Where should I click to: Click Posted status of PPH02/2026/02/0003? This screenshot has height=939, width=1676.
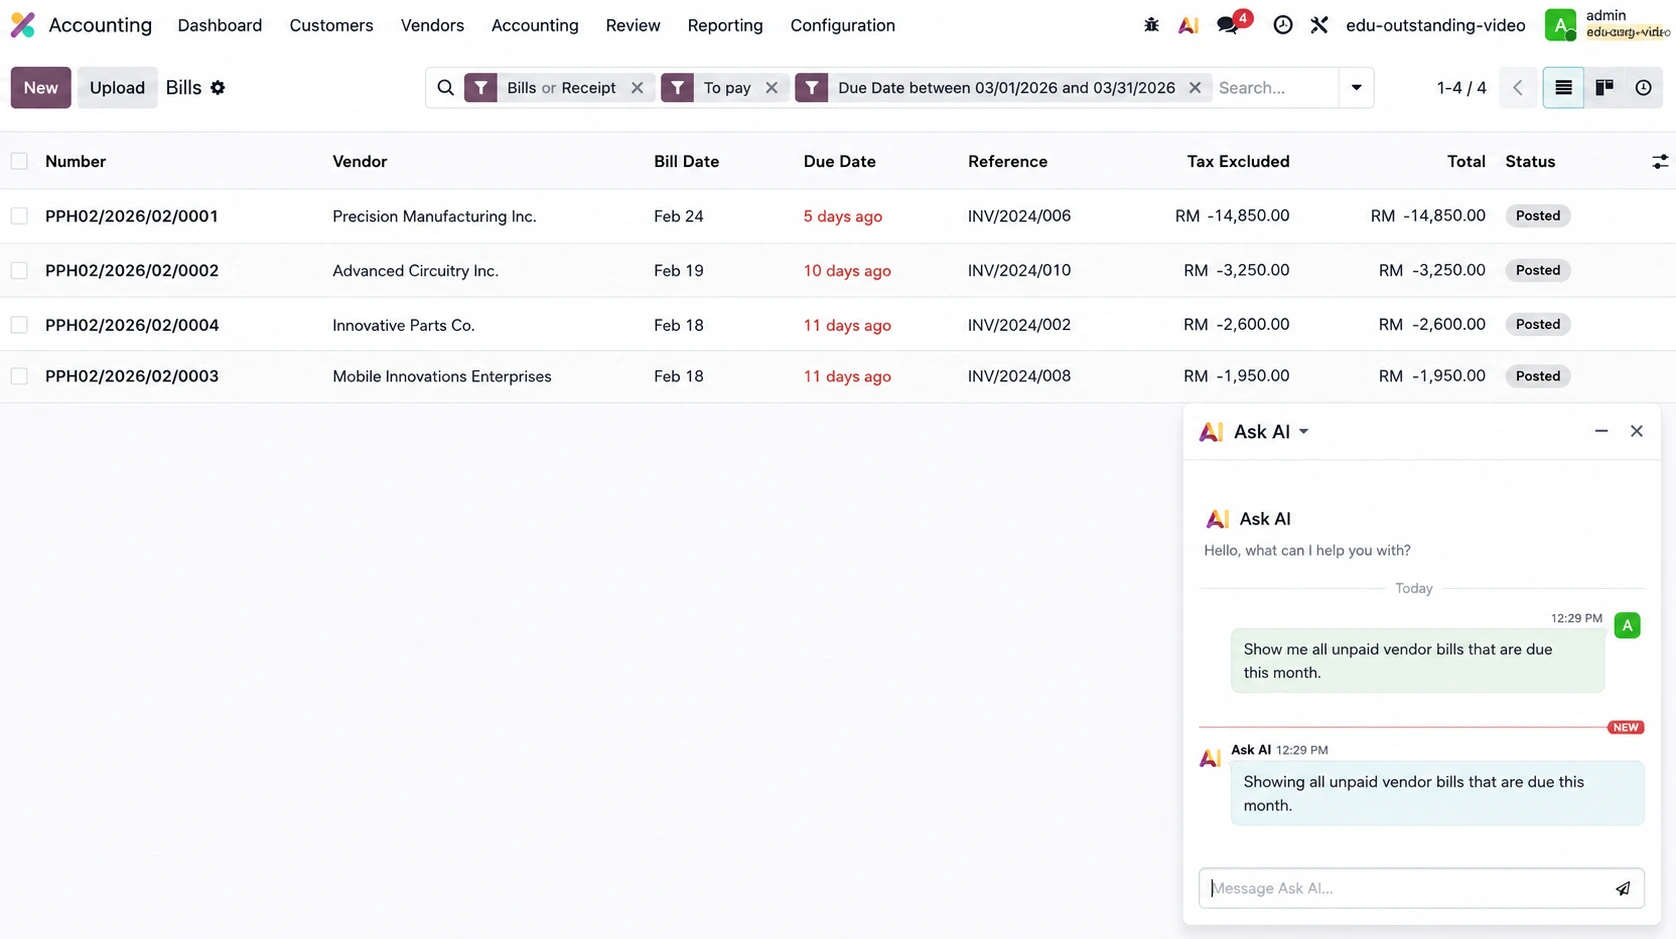[x=1537, y=376]
